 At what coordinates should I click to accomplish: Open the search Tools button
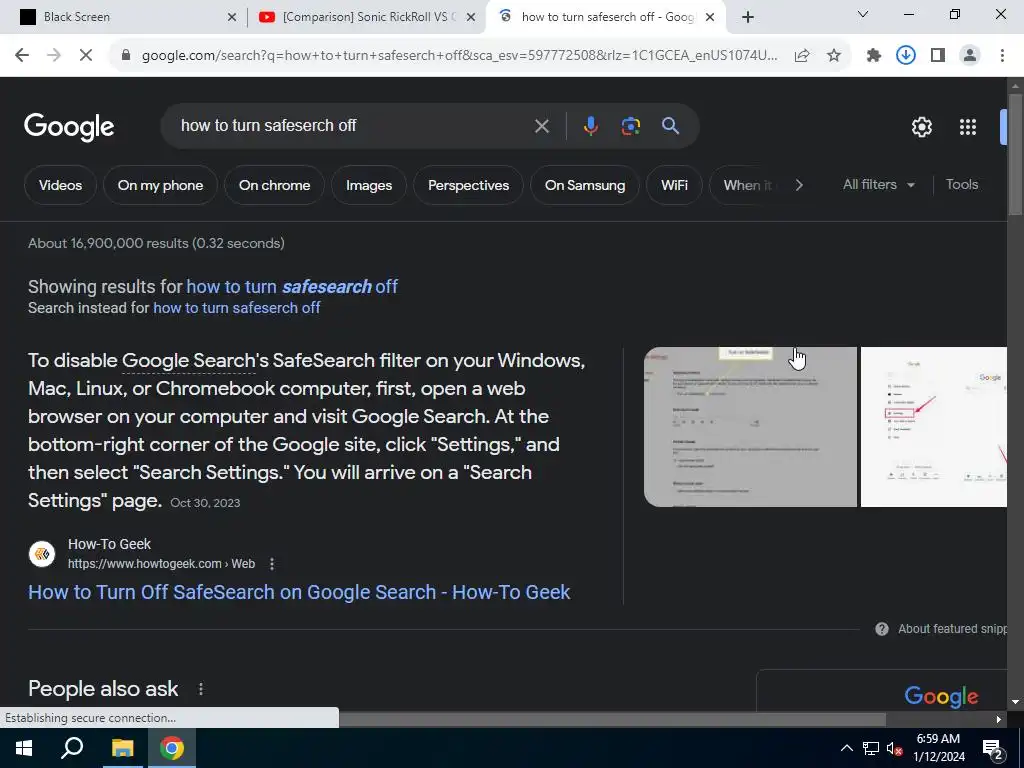click(x=962, y=185)
